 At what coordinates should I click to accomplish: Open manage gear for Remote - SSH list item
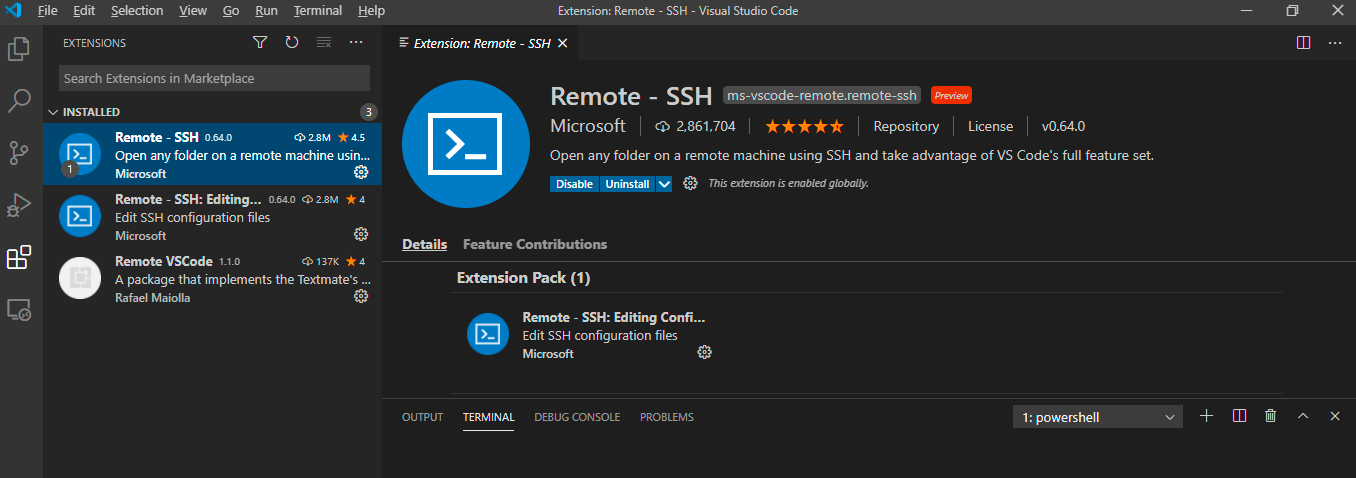(x=361, y=173)
